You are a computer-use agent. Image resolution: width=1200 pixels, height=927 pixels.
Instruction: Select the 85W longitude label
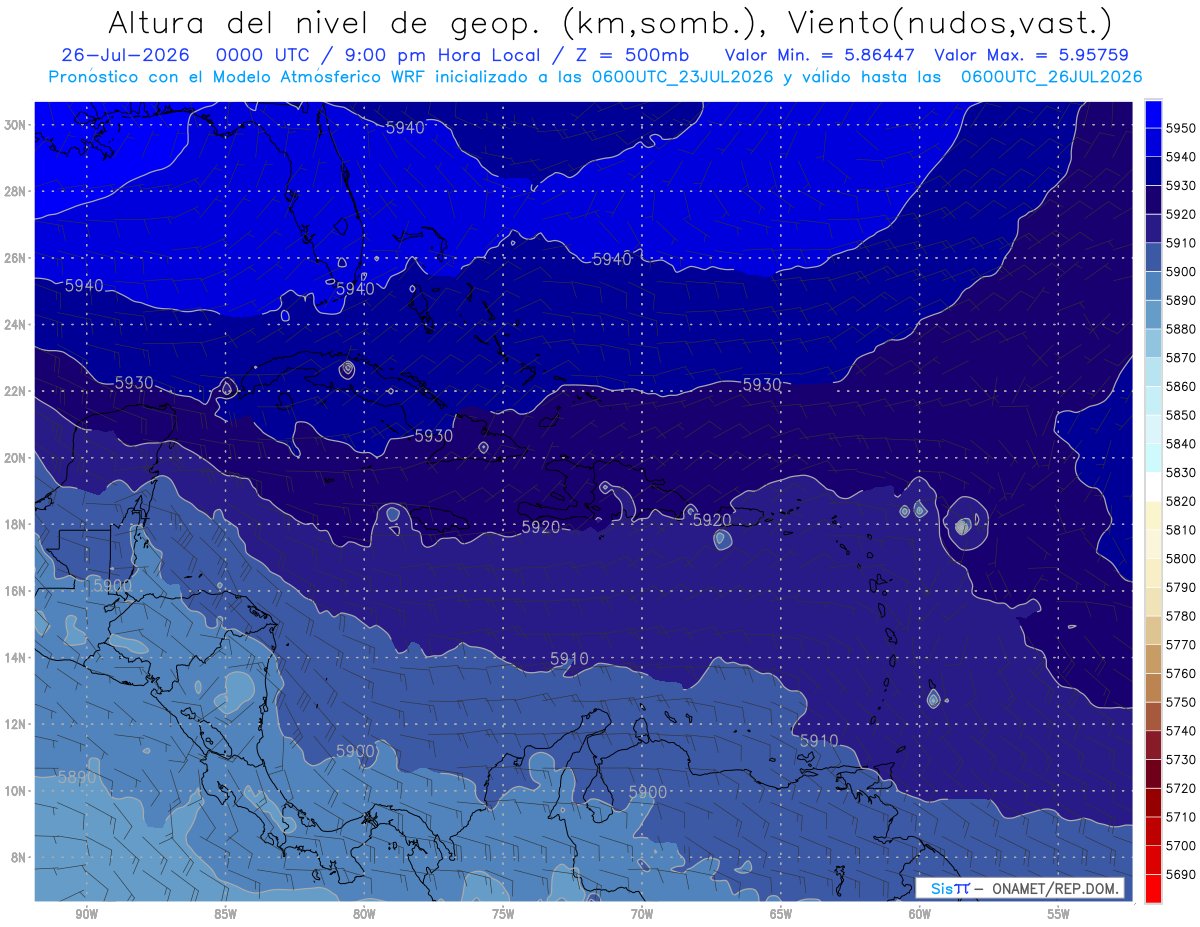225,913
